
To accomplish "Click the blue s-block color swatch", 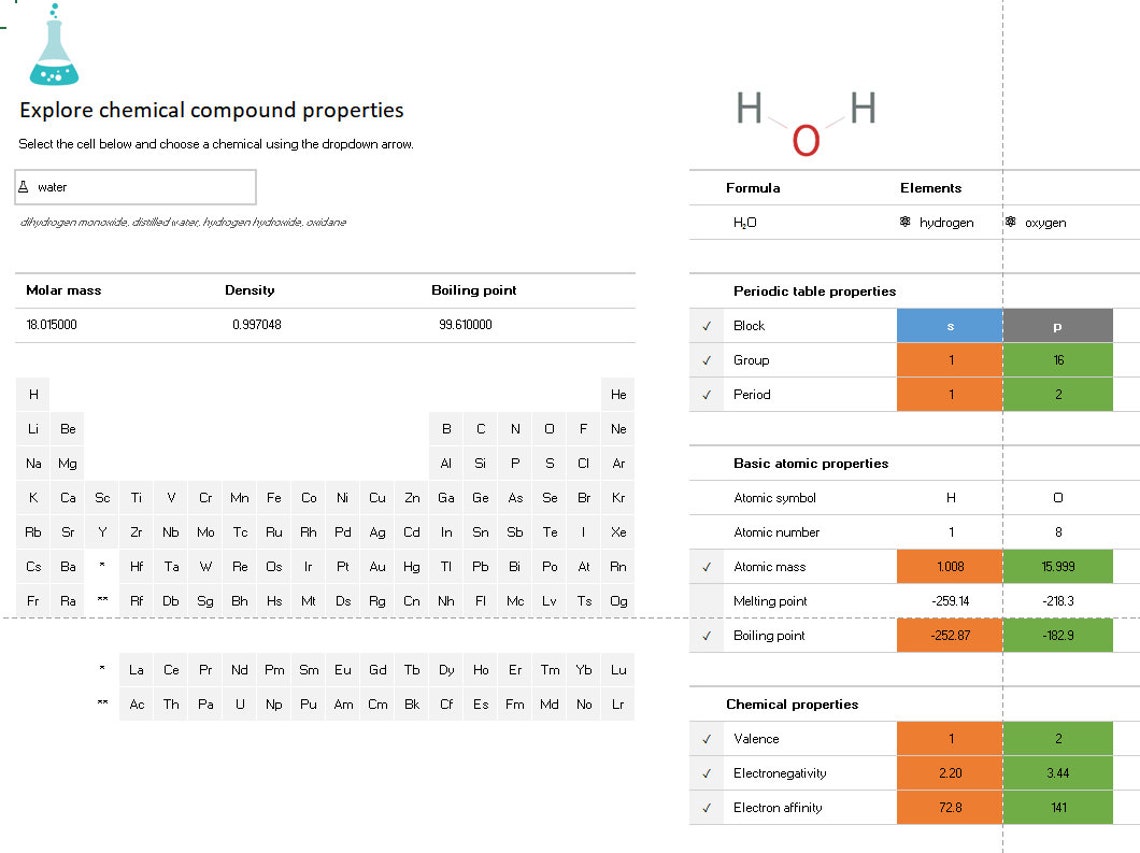I will (949, 325).
